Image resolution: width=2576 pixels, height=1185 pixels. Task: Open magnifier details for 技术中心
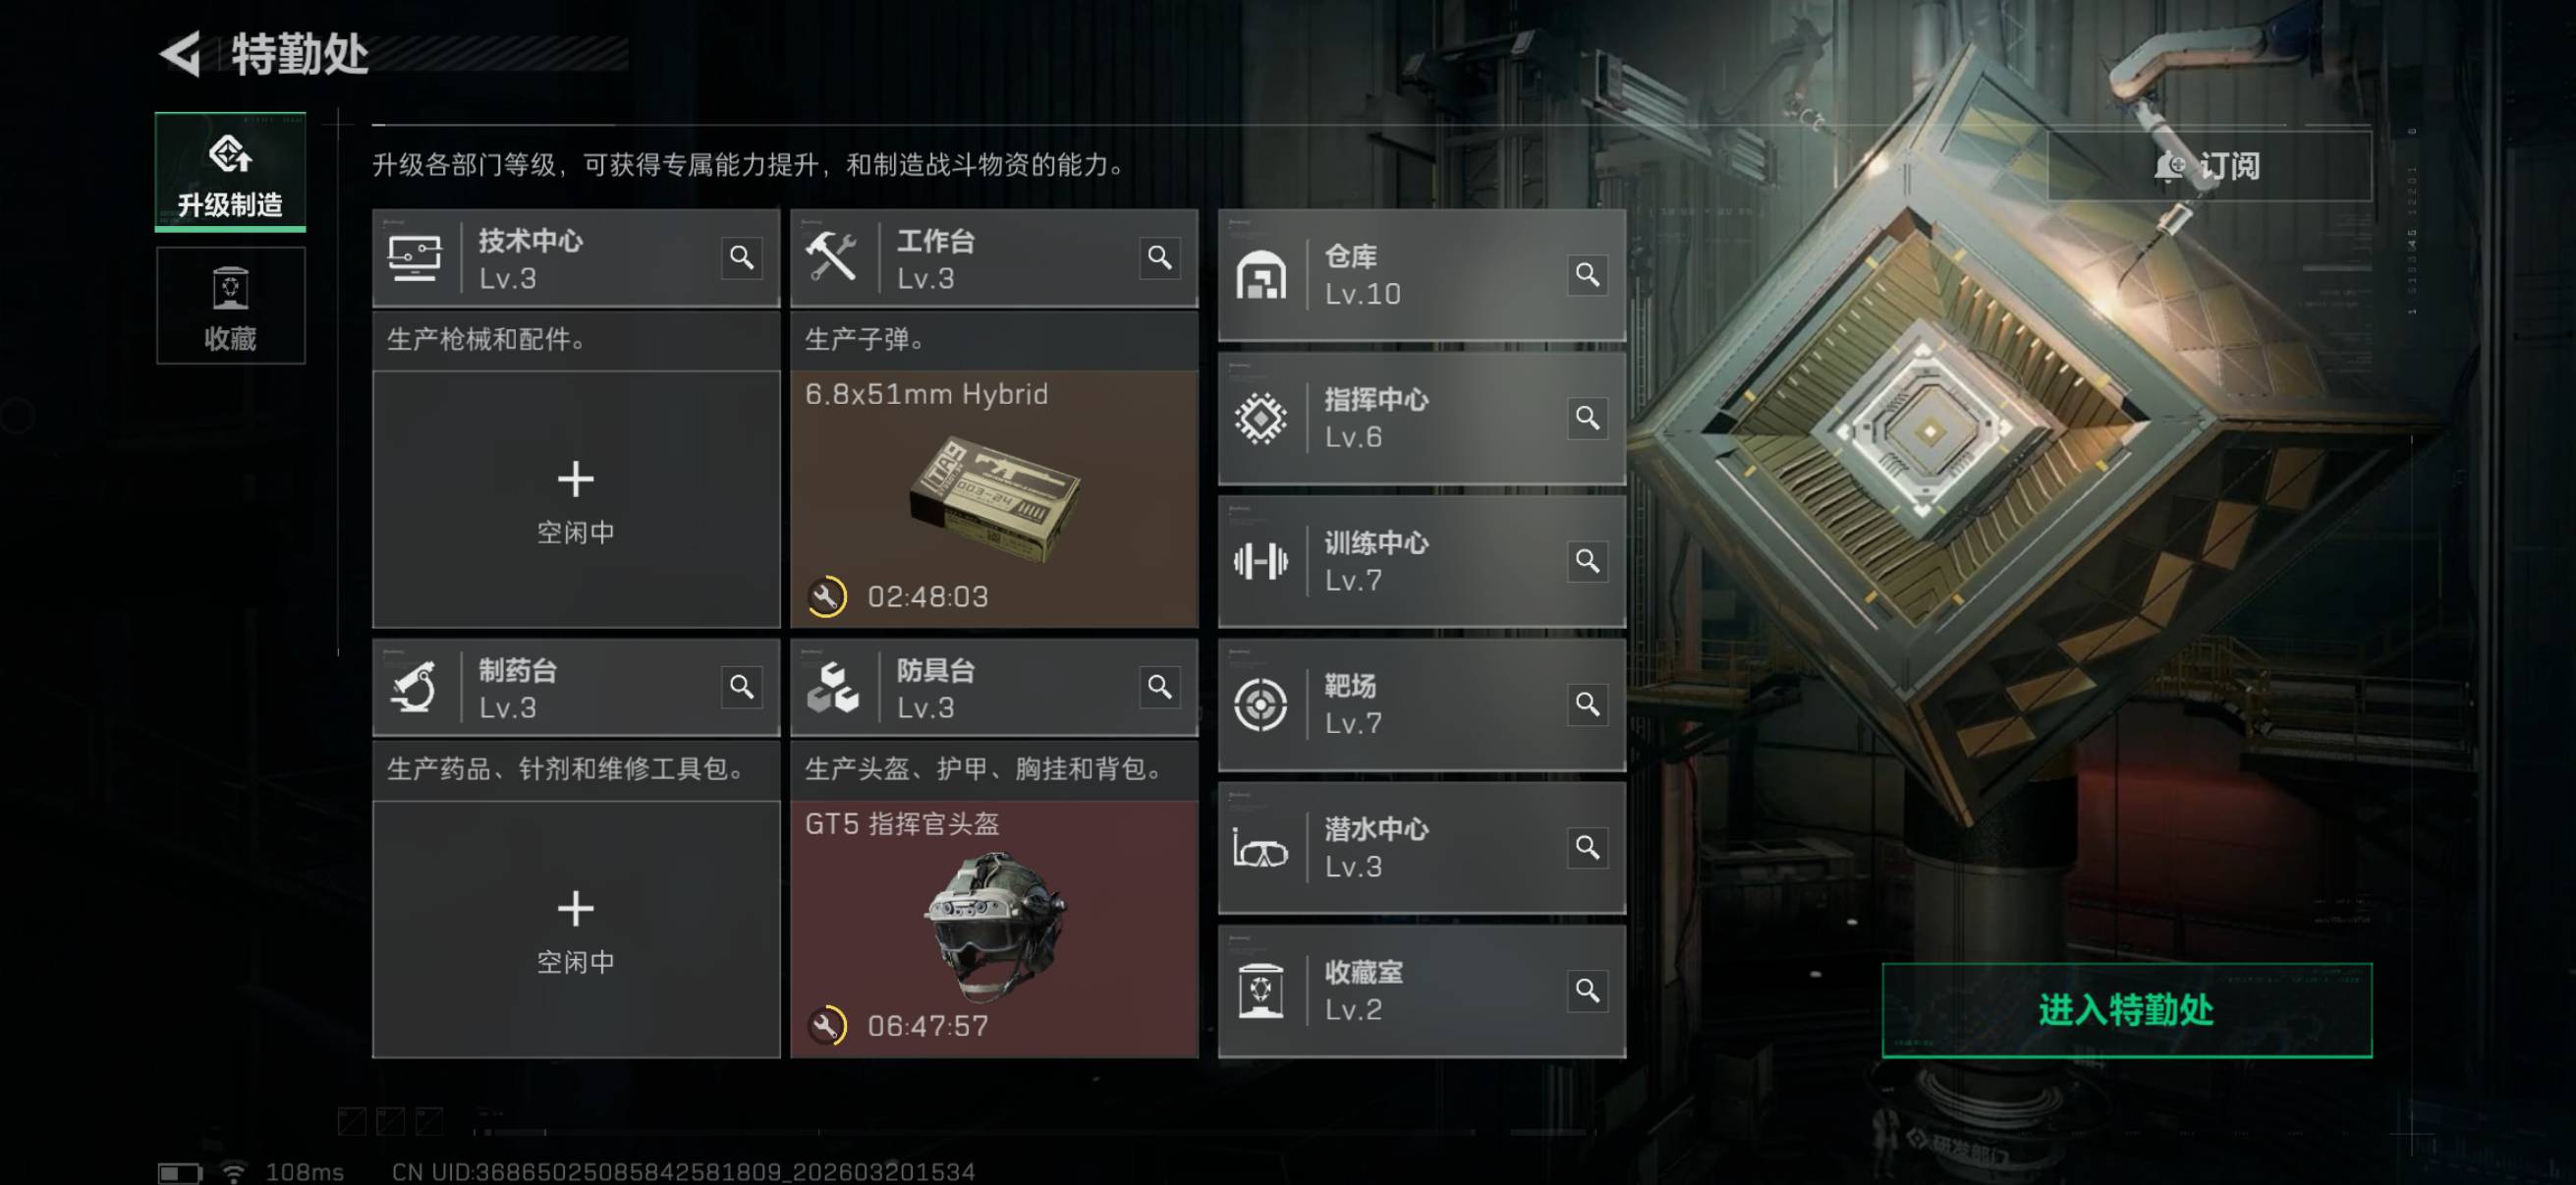click(741, 258)
